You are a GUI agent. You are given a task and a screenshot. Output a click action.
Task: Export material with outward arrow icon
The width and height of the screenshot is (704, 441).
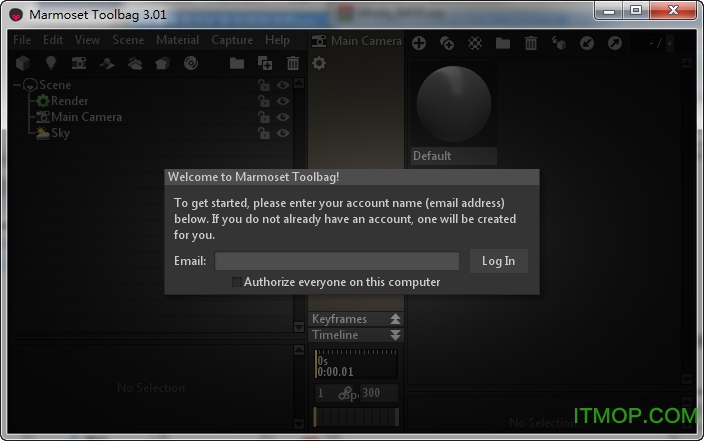tap(615, 43)
